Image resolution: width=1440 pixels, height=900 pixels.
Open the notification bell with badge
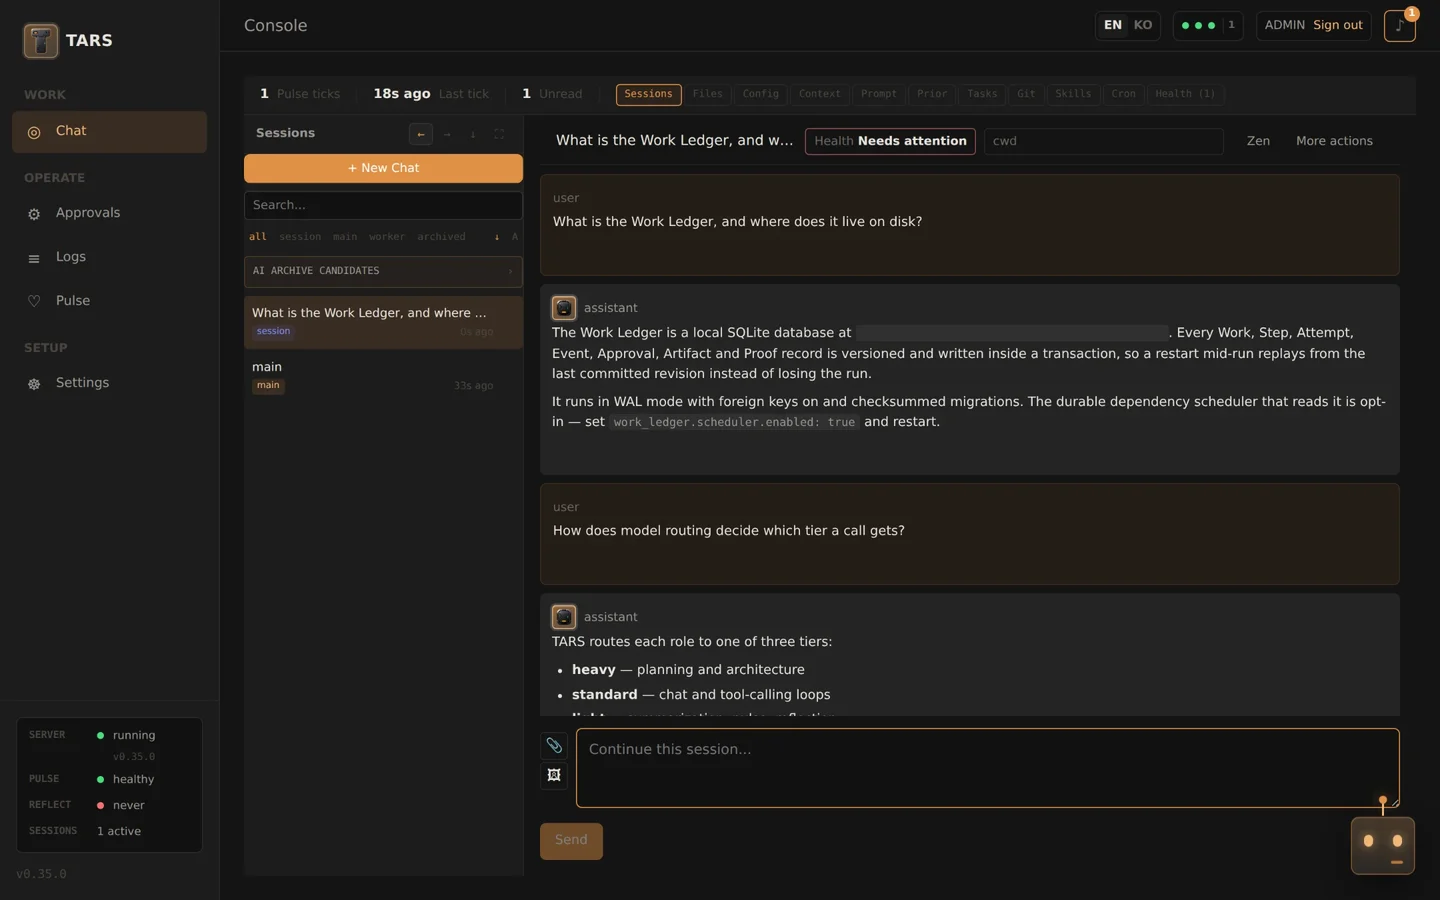click(1399, 26)
